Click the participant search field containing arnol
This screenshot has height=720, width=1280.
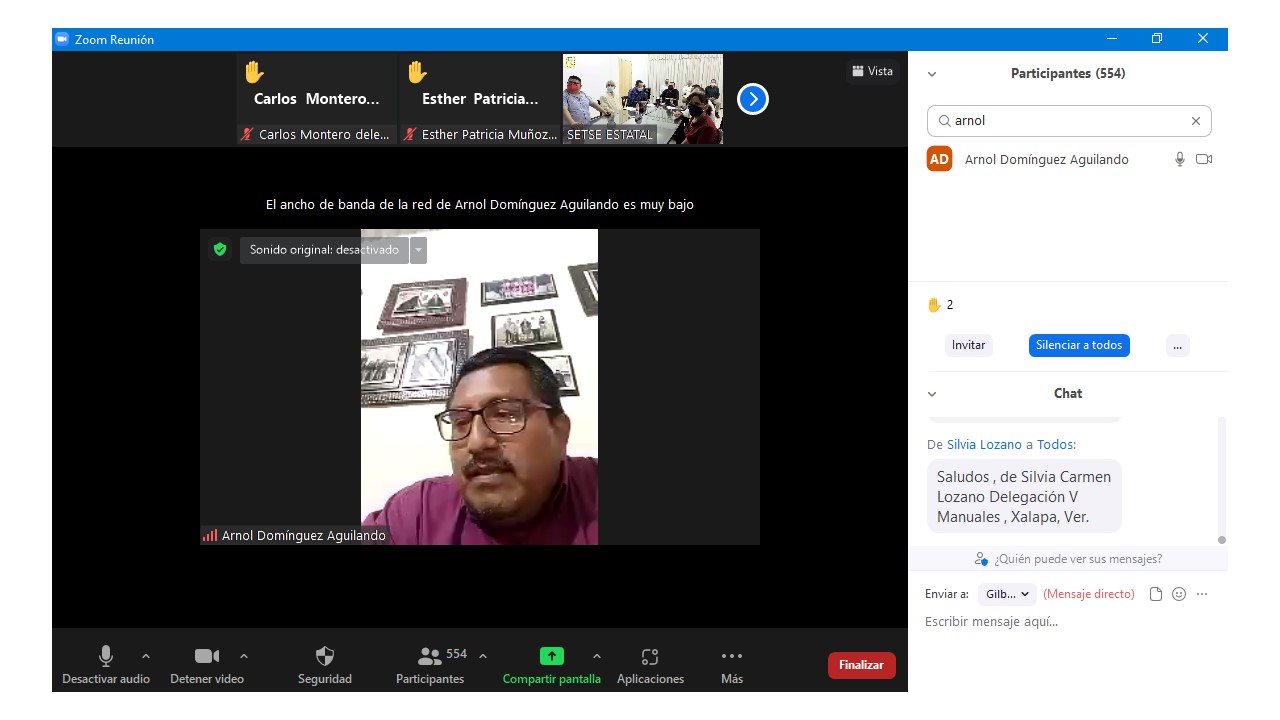pos(1069,121)
